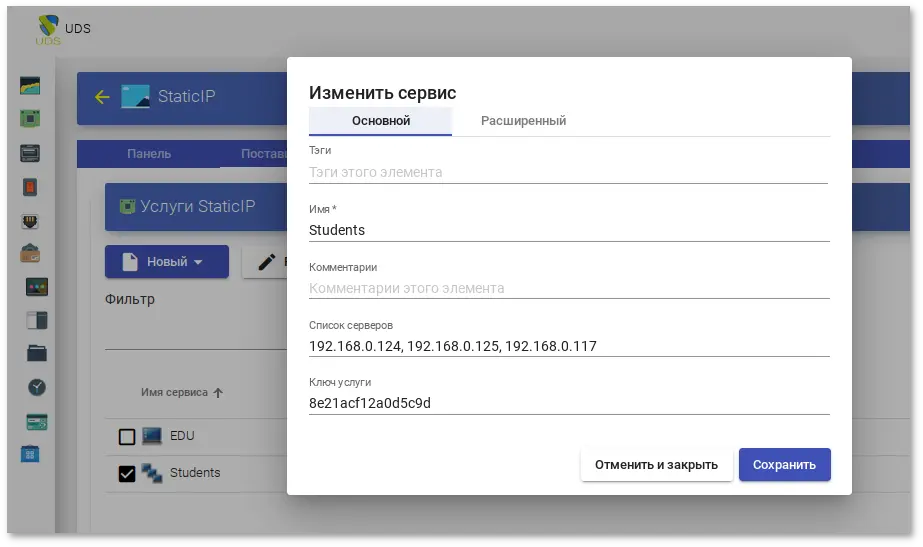Click the StaticIP provider landscape icon

click(135, 97)
